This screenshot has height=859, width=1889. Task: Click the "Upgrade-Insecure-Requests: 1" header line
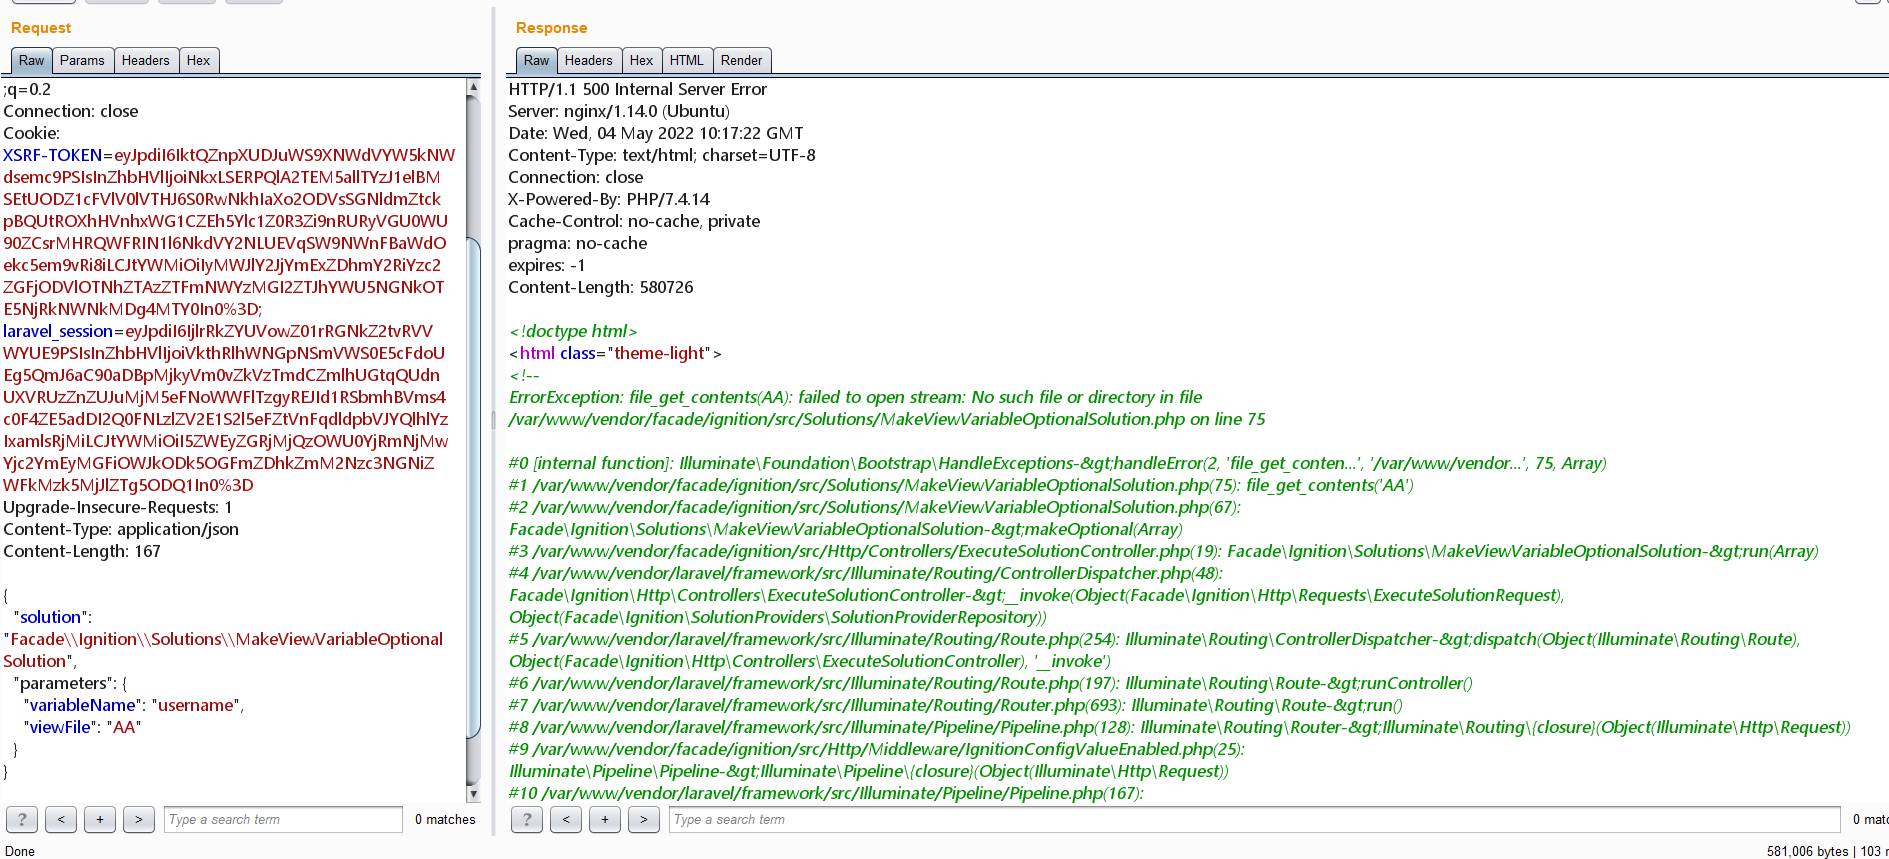point(117,507)
